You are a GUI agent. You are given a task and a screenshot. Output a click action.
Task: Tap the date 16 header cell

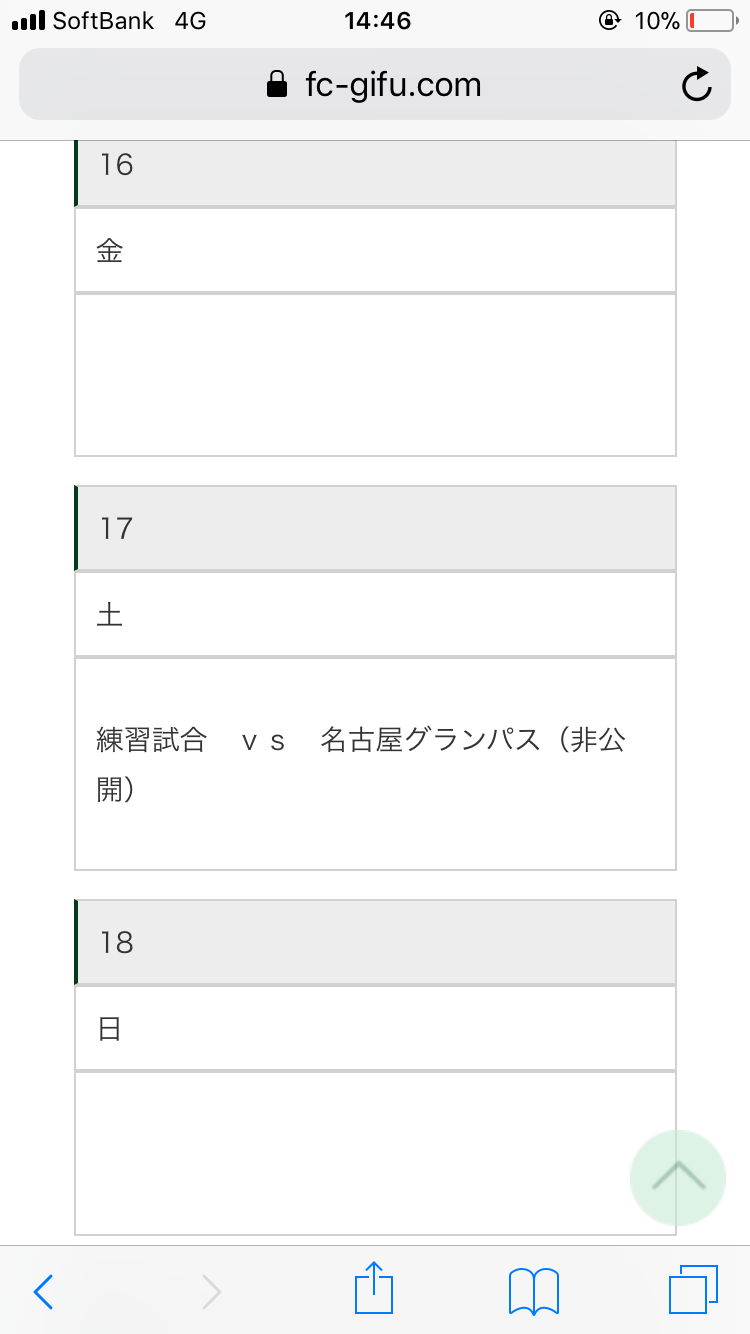point(375,165)
